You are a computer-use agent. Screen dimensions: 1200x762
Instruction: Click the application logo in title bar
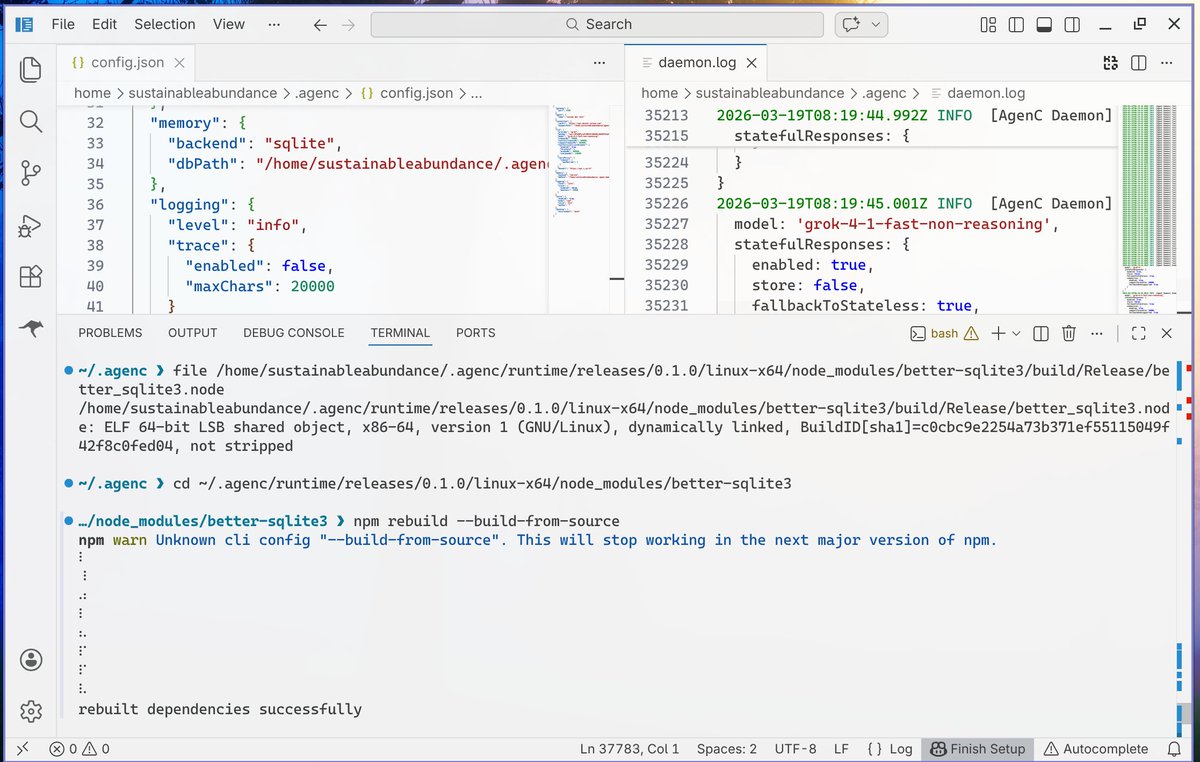(x=25, y=24)
